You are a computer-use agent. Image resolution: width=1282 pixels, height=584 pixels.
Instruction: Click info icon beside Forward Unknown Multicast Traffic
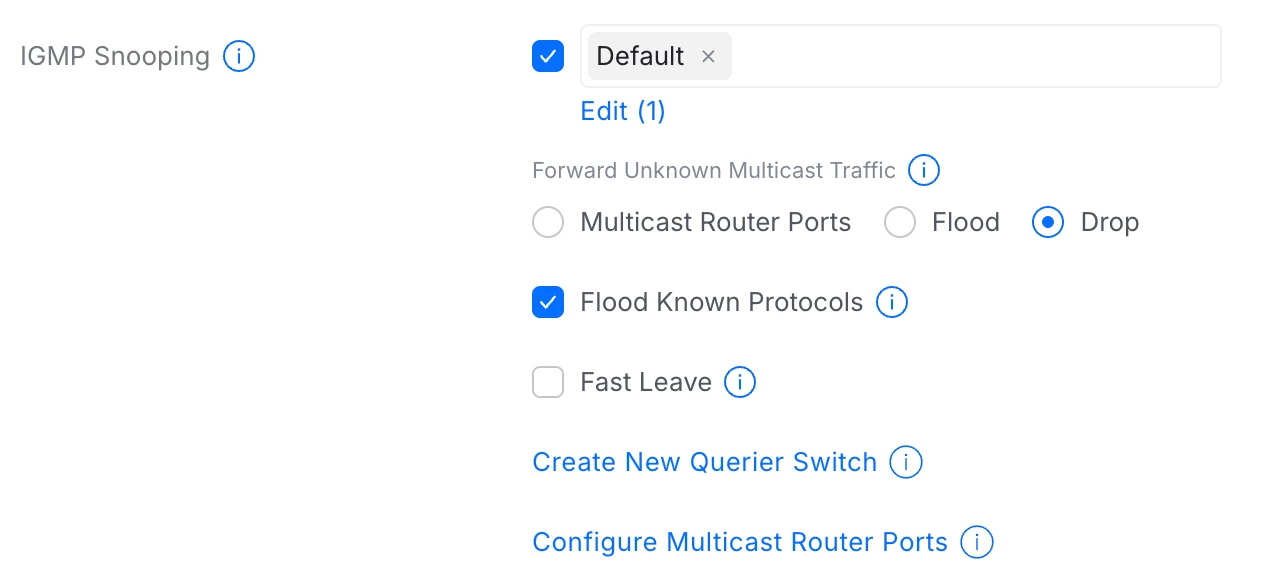(923, 170)
